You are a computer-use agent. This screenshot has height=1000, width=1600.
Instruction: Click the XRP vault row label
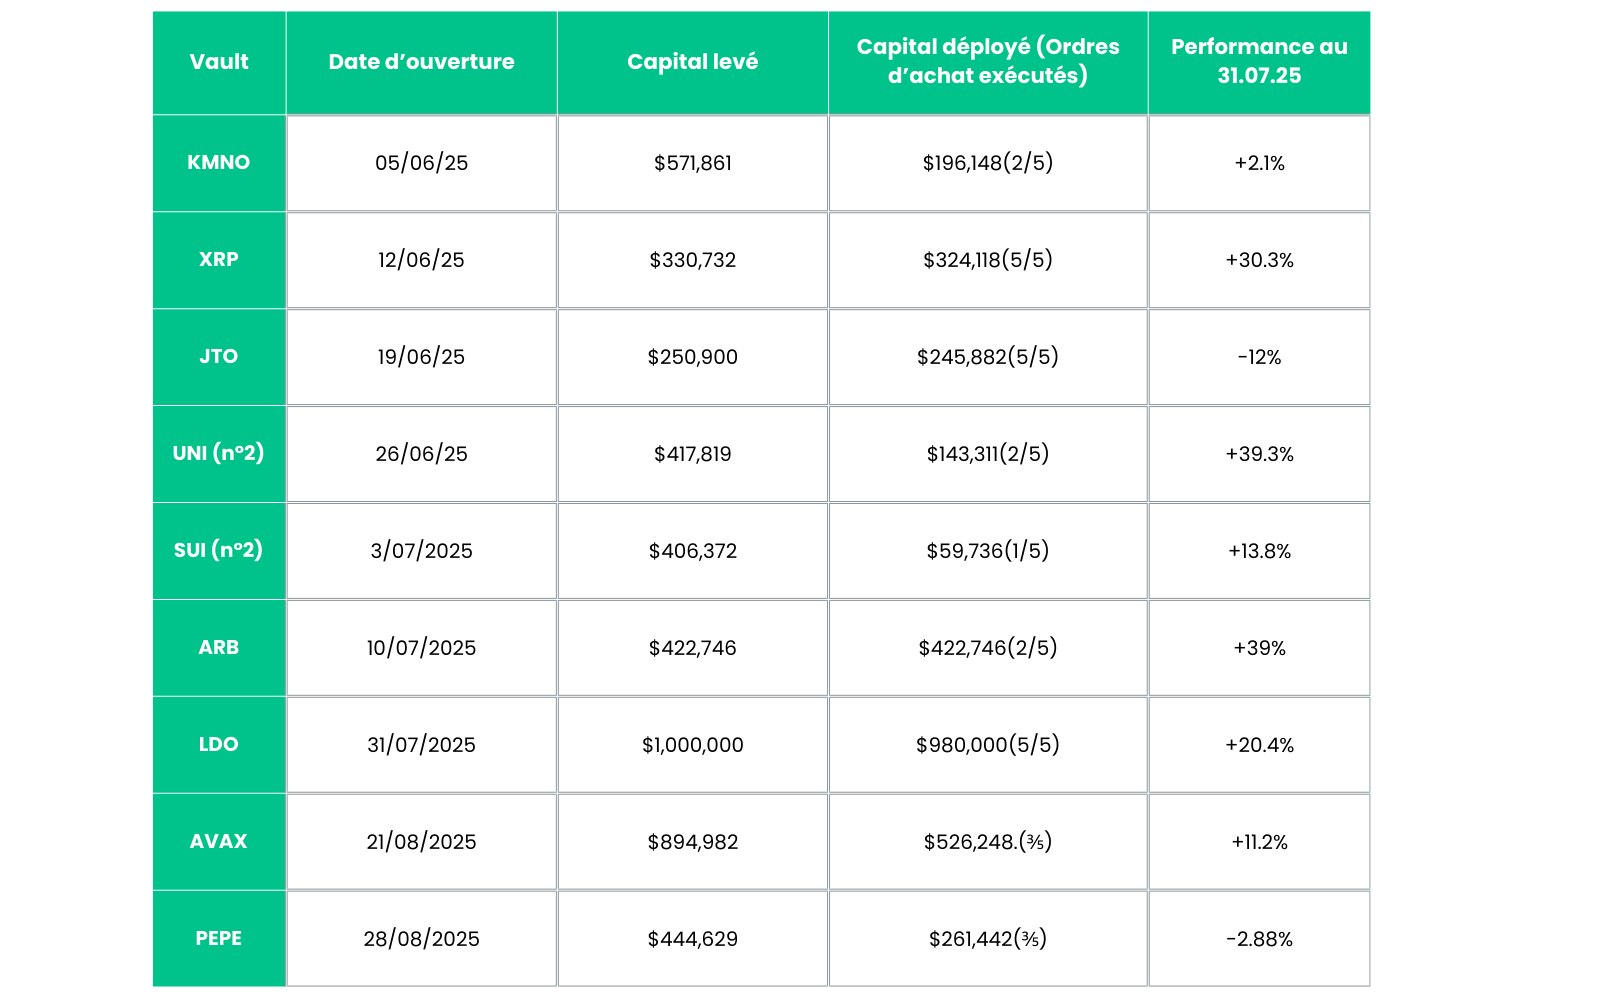click(219, 260)
